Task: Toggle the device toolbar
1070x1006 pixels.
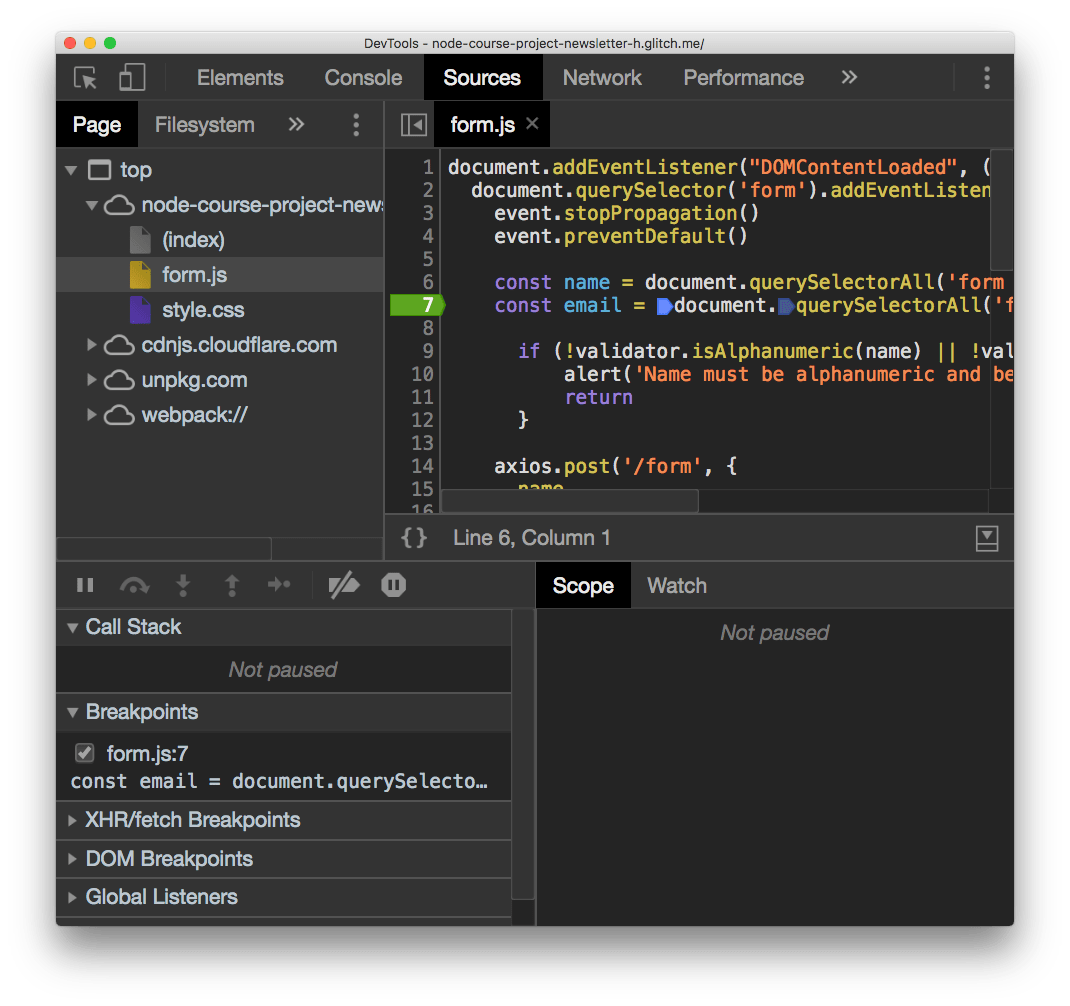Action: pos(132,77)
